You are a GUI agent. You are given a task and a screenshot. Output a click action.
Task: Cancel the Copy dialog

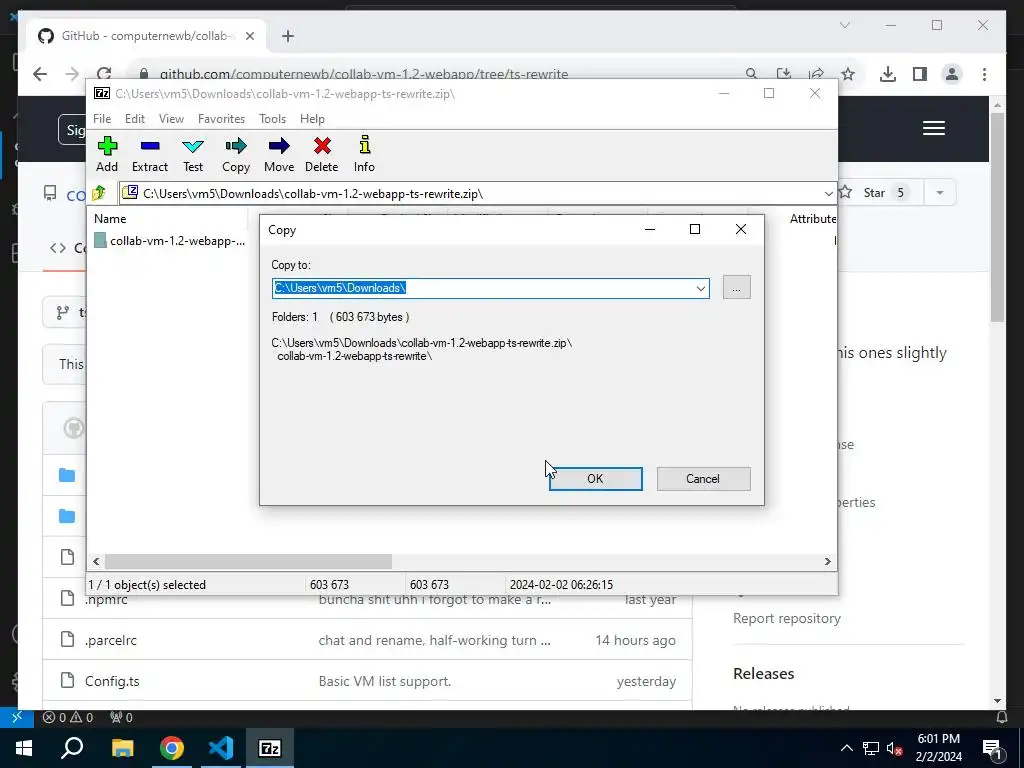pos(703,479)
